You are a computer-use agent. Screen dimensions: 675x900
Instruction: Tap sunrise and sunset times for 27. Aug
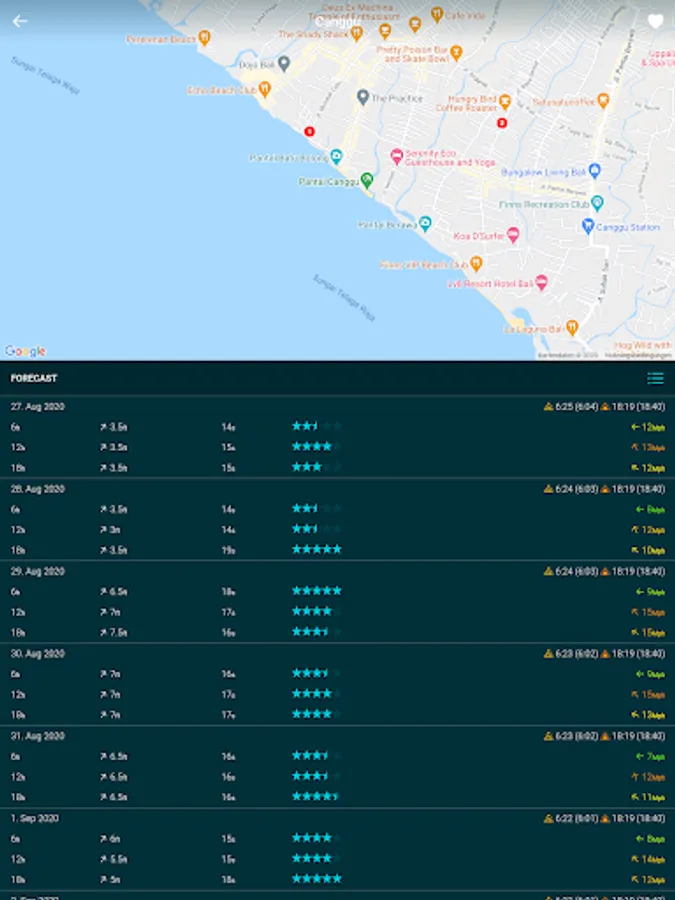coord(604,406)
